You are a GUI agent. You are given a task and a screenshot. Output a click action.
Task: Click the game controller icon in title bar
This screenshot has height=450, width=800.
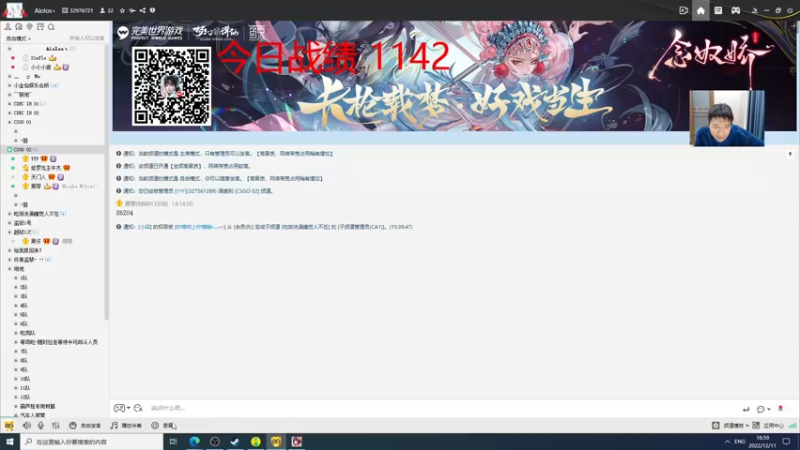735,10
